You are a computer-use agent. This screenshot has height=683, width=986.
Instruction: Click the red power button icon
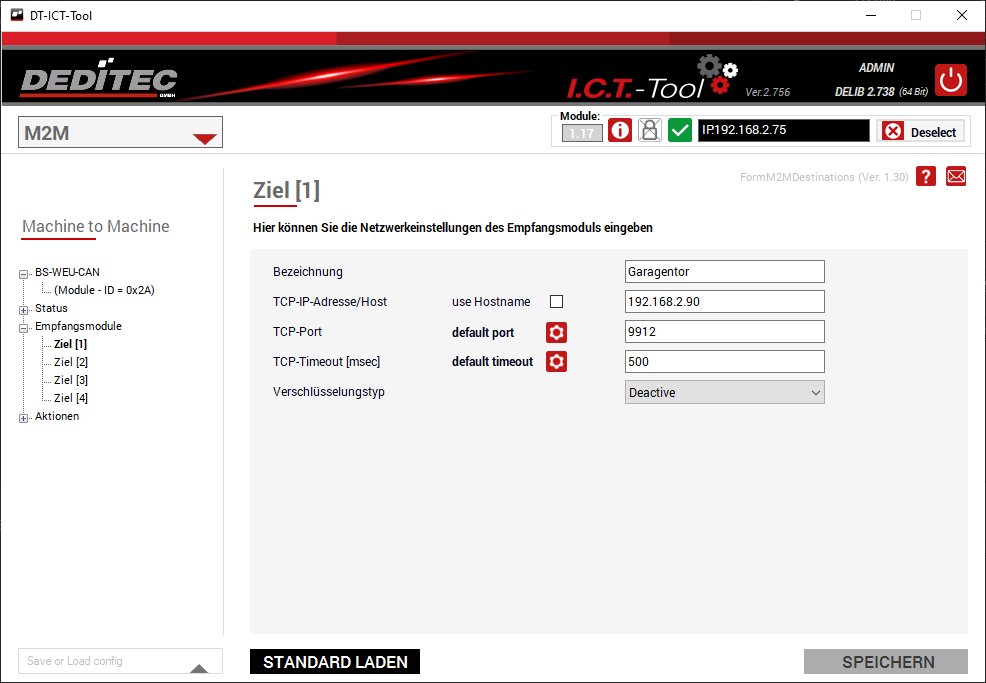950,80
